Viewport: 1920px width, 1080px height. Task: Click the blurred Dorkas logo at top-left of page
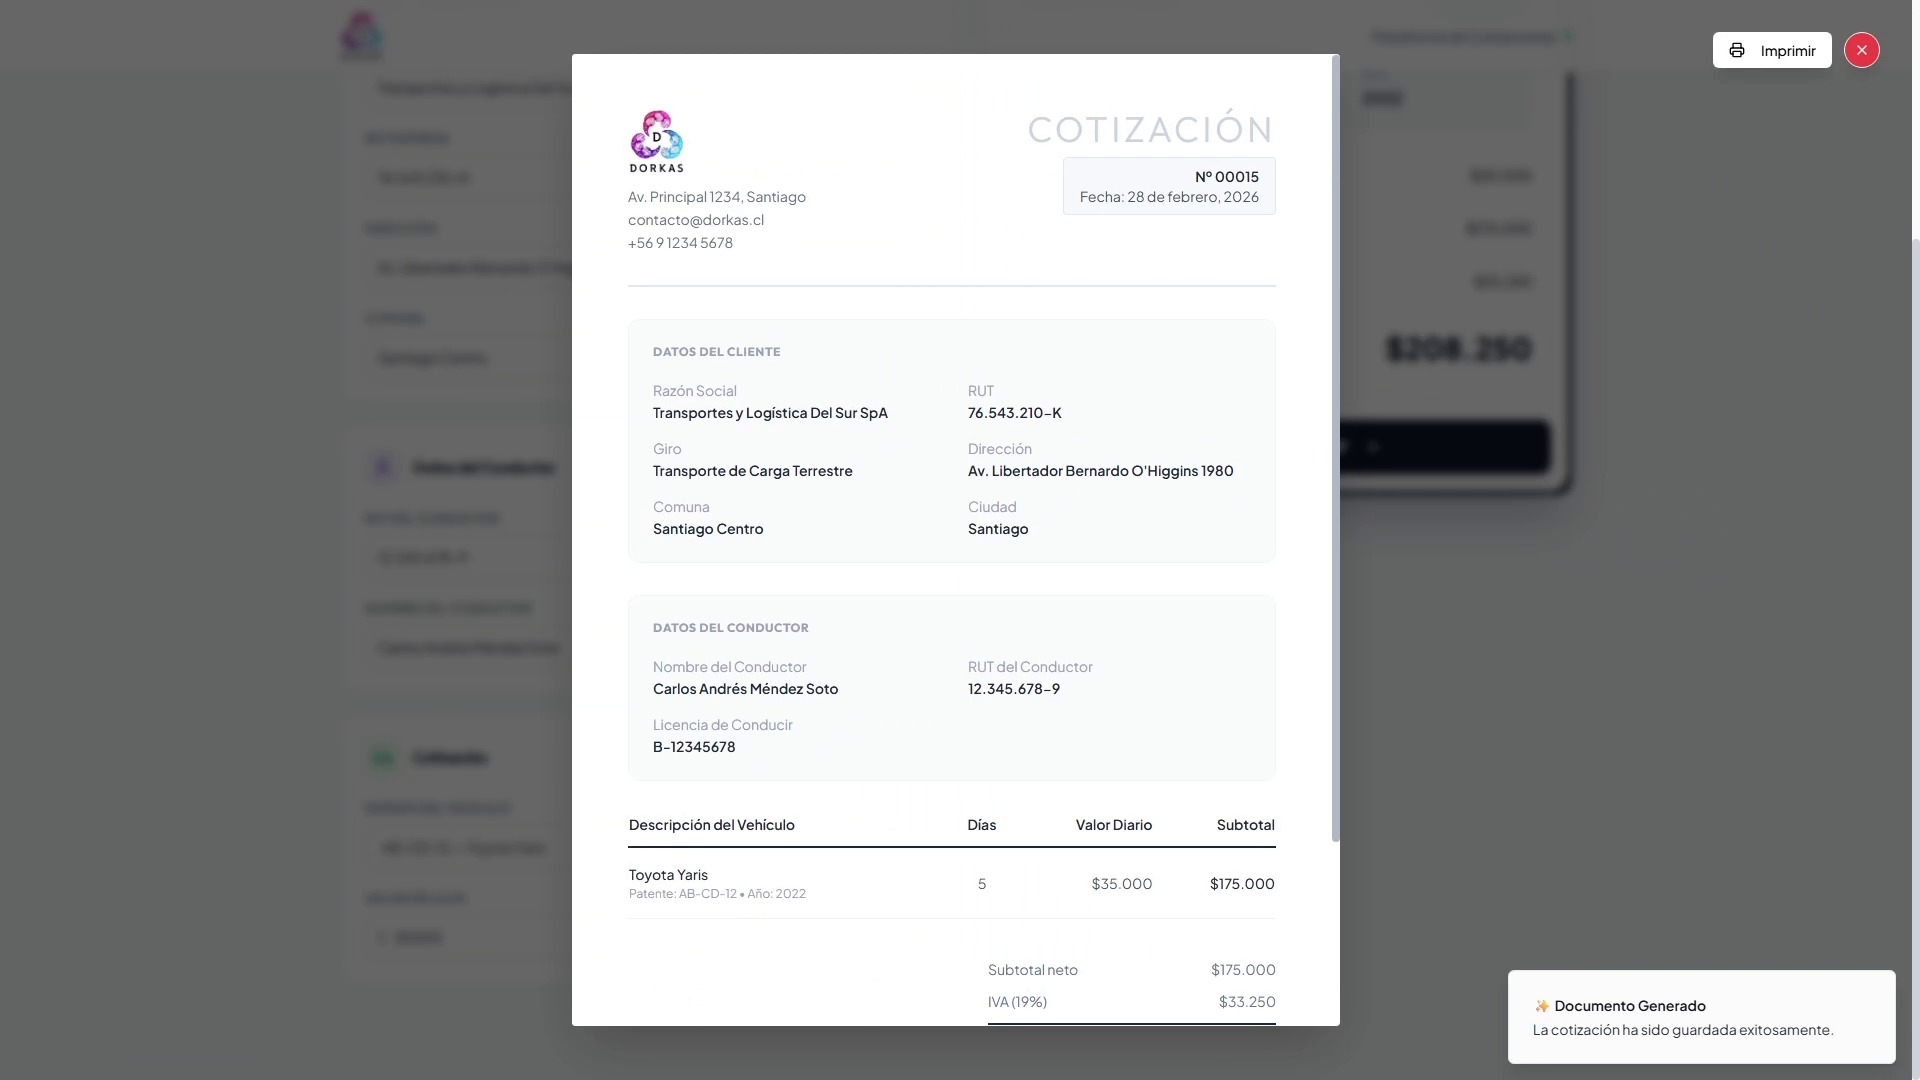361,35
